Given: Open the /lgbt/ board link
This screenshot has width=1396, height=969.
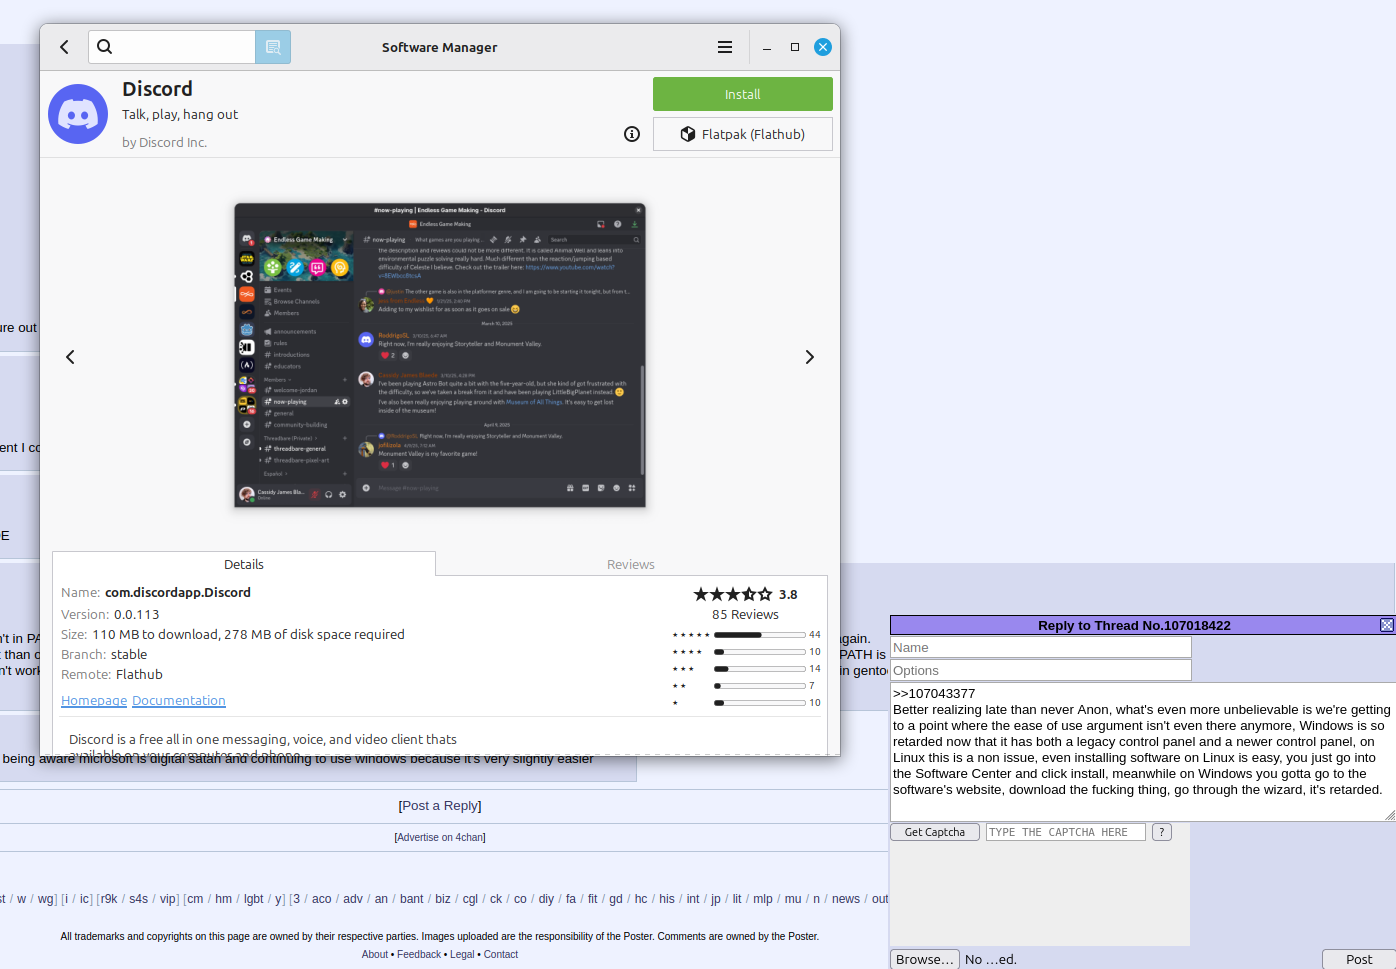Looking at the screenshot, I should coord(254,899).
